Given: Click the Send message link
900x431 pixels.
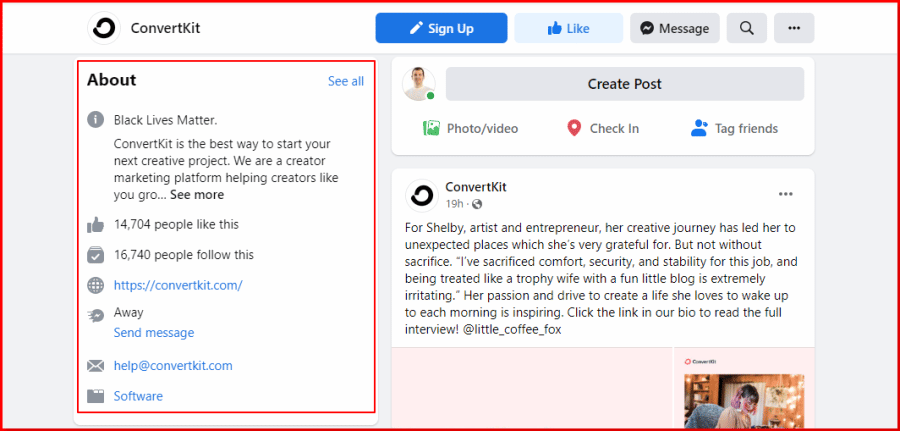Looking at the screenshot, I should pos(154,333).
